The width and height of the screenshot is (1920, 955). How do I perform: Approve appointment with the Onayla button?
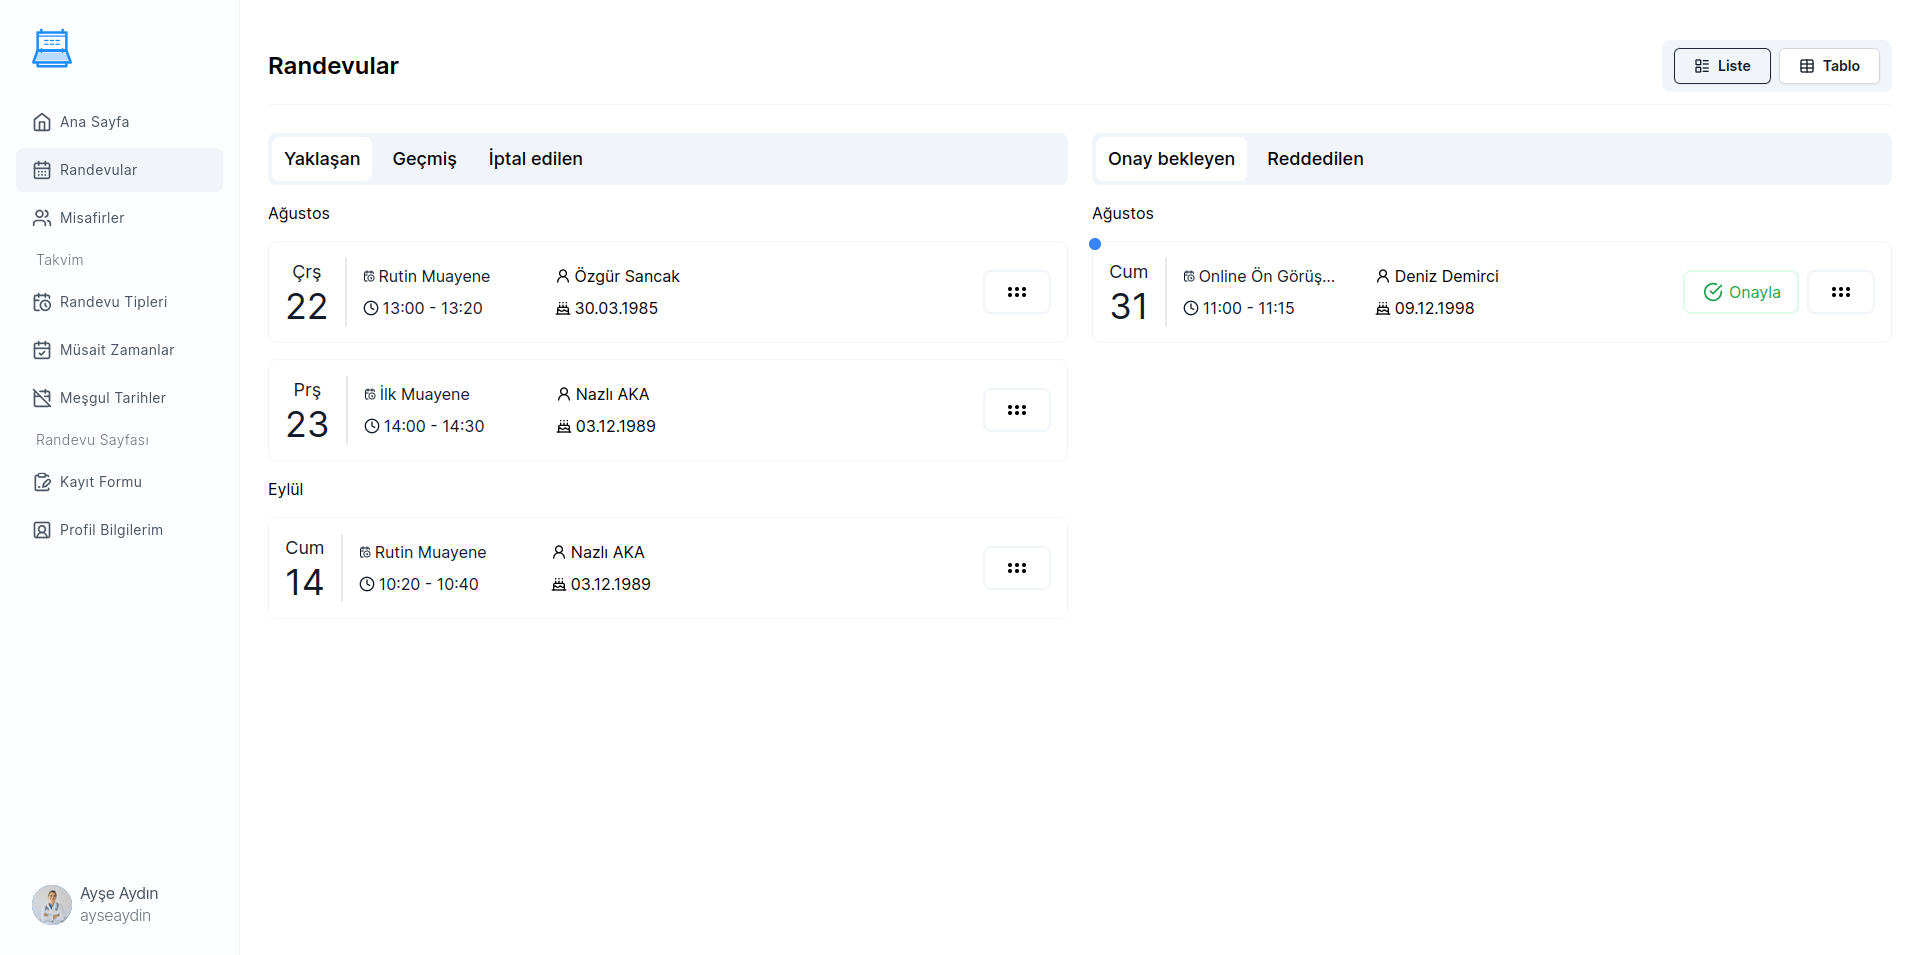(1740, 292)
